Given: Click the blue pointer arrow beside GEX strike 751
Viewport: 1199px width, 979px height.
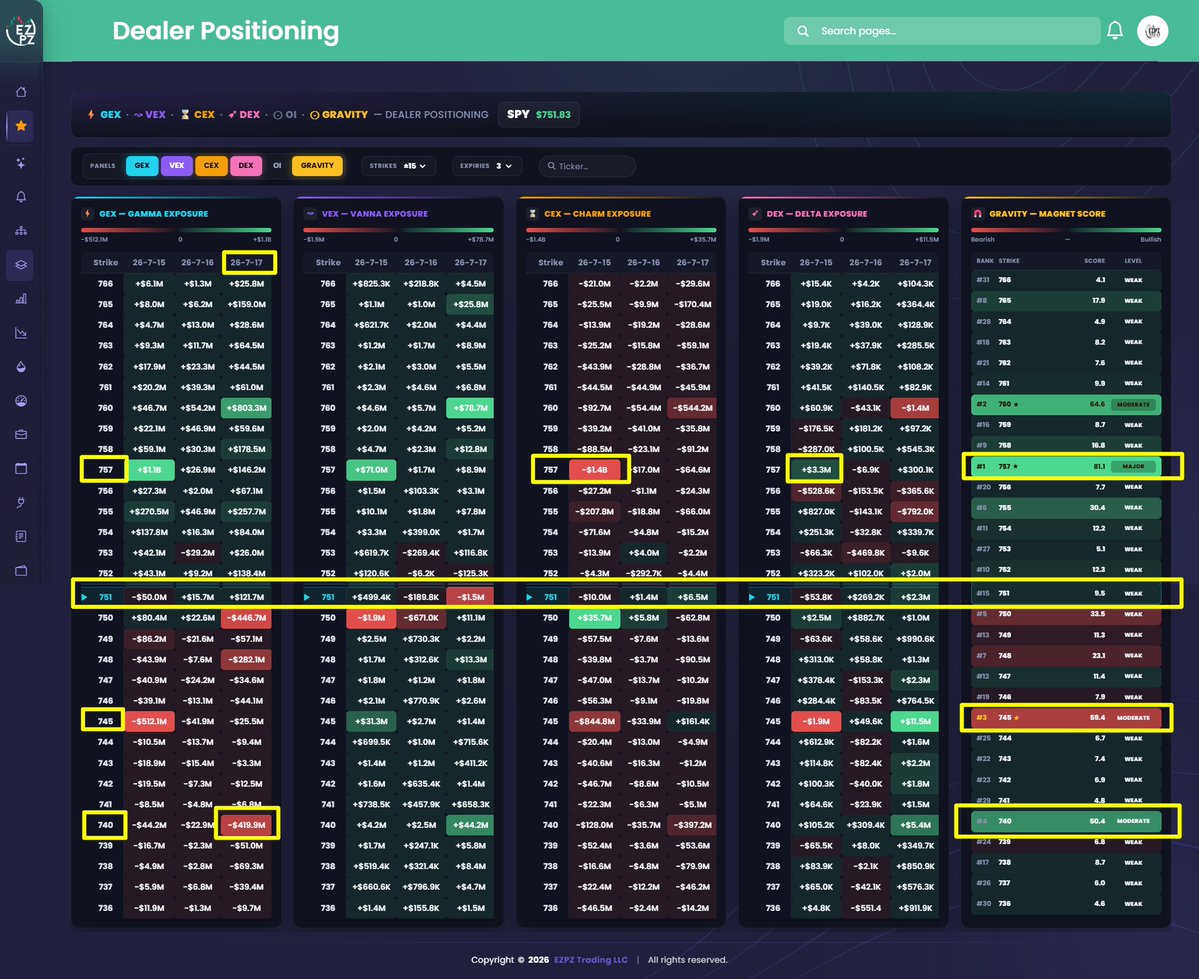Looking at the screenshot, I should click(x=84, y=597).
